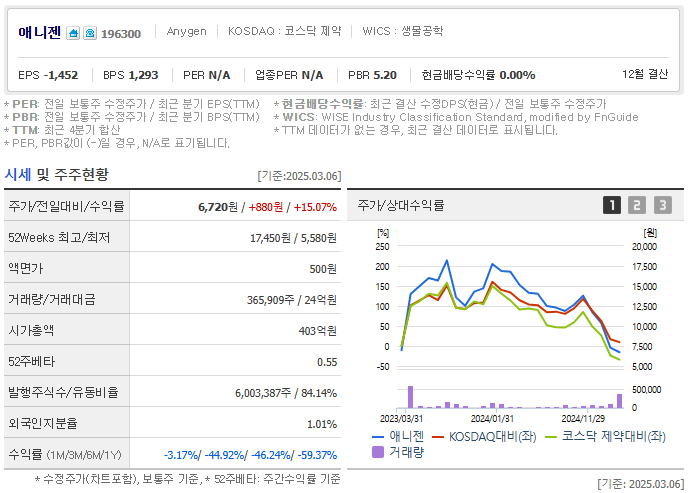Image resolution: width=688 pixels, height=493 pixels.
Task: Select 외국인지분율 value 1.01%
Action: click(x=322, y=424)
